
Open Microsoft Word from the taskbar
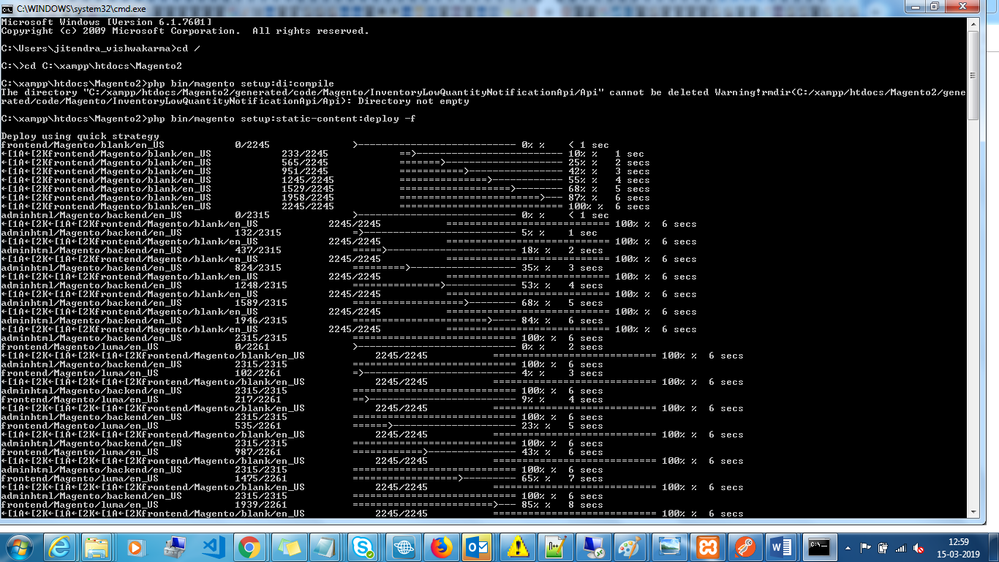pos(781,547)
